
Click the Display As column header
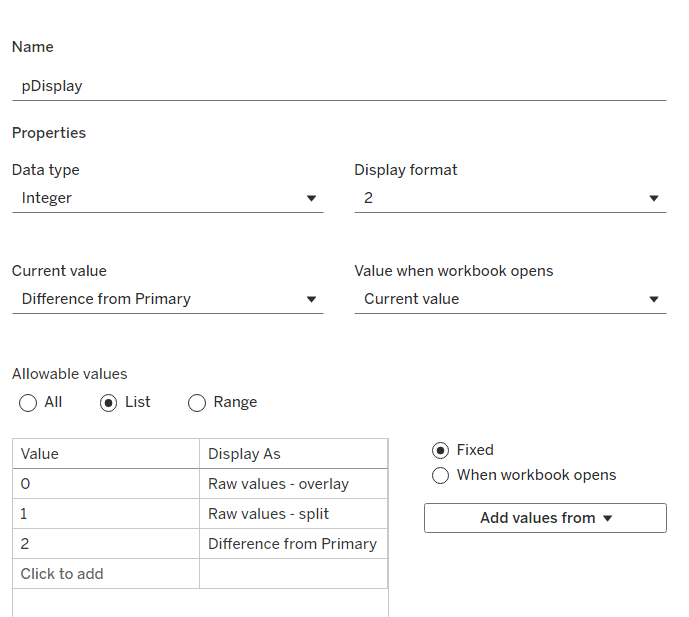(x=293, y=454)
